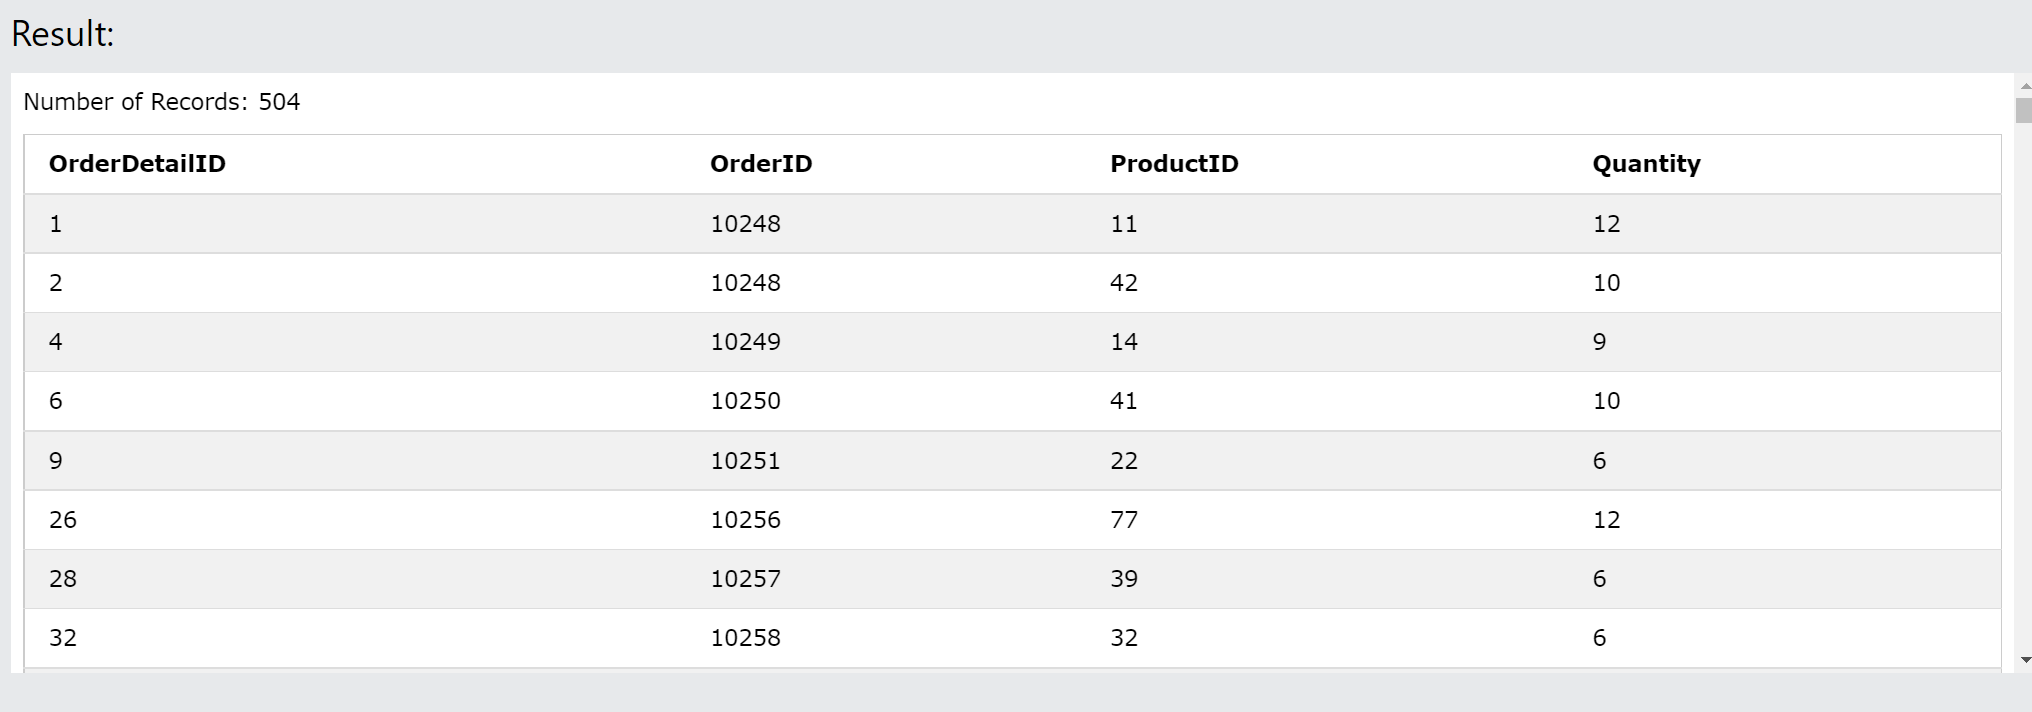2032x712 pixels.
Task: Click the scrollbar up arrow
Action: (2024, 86)
